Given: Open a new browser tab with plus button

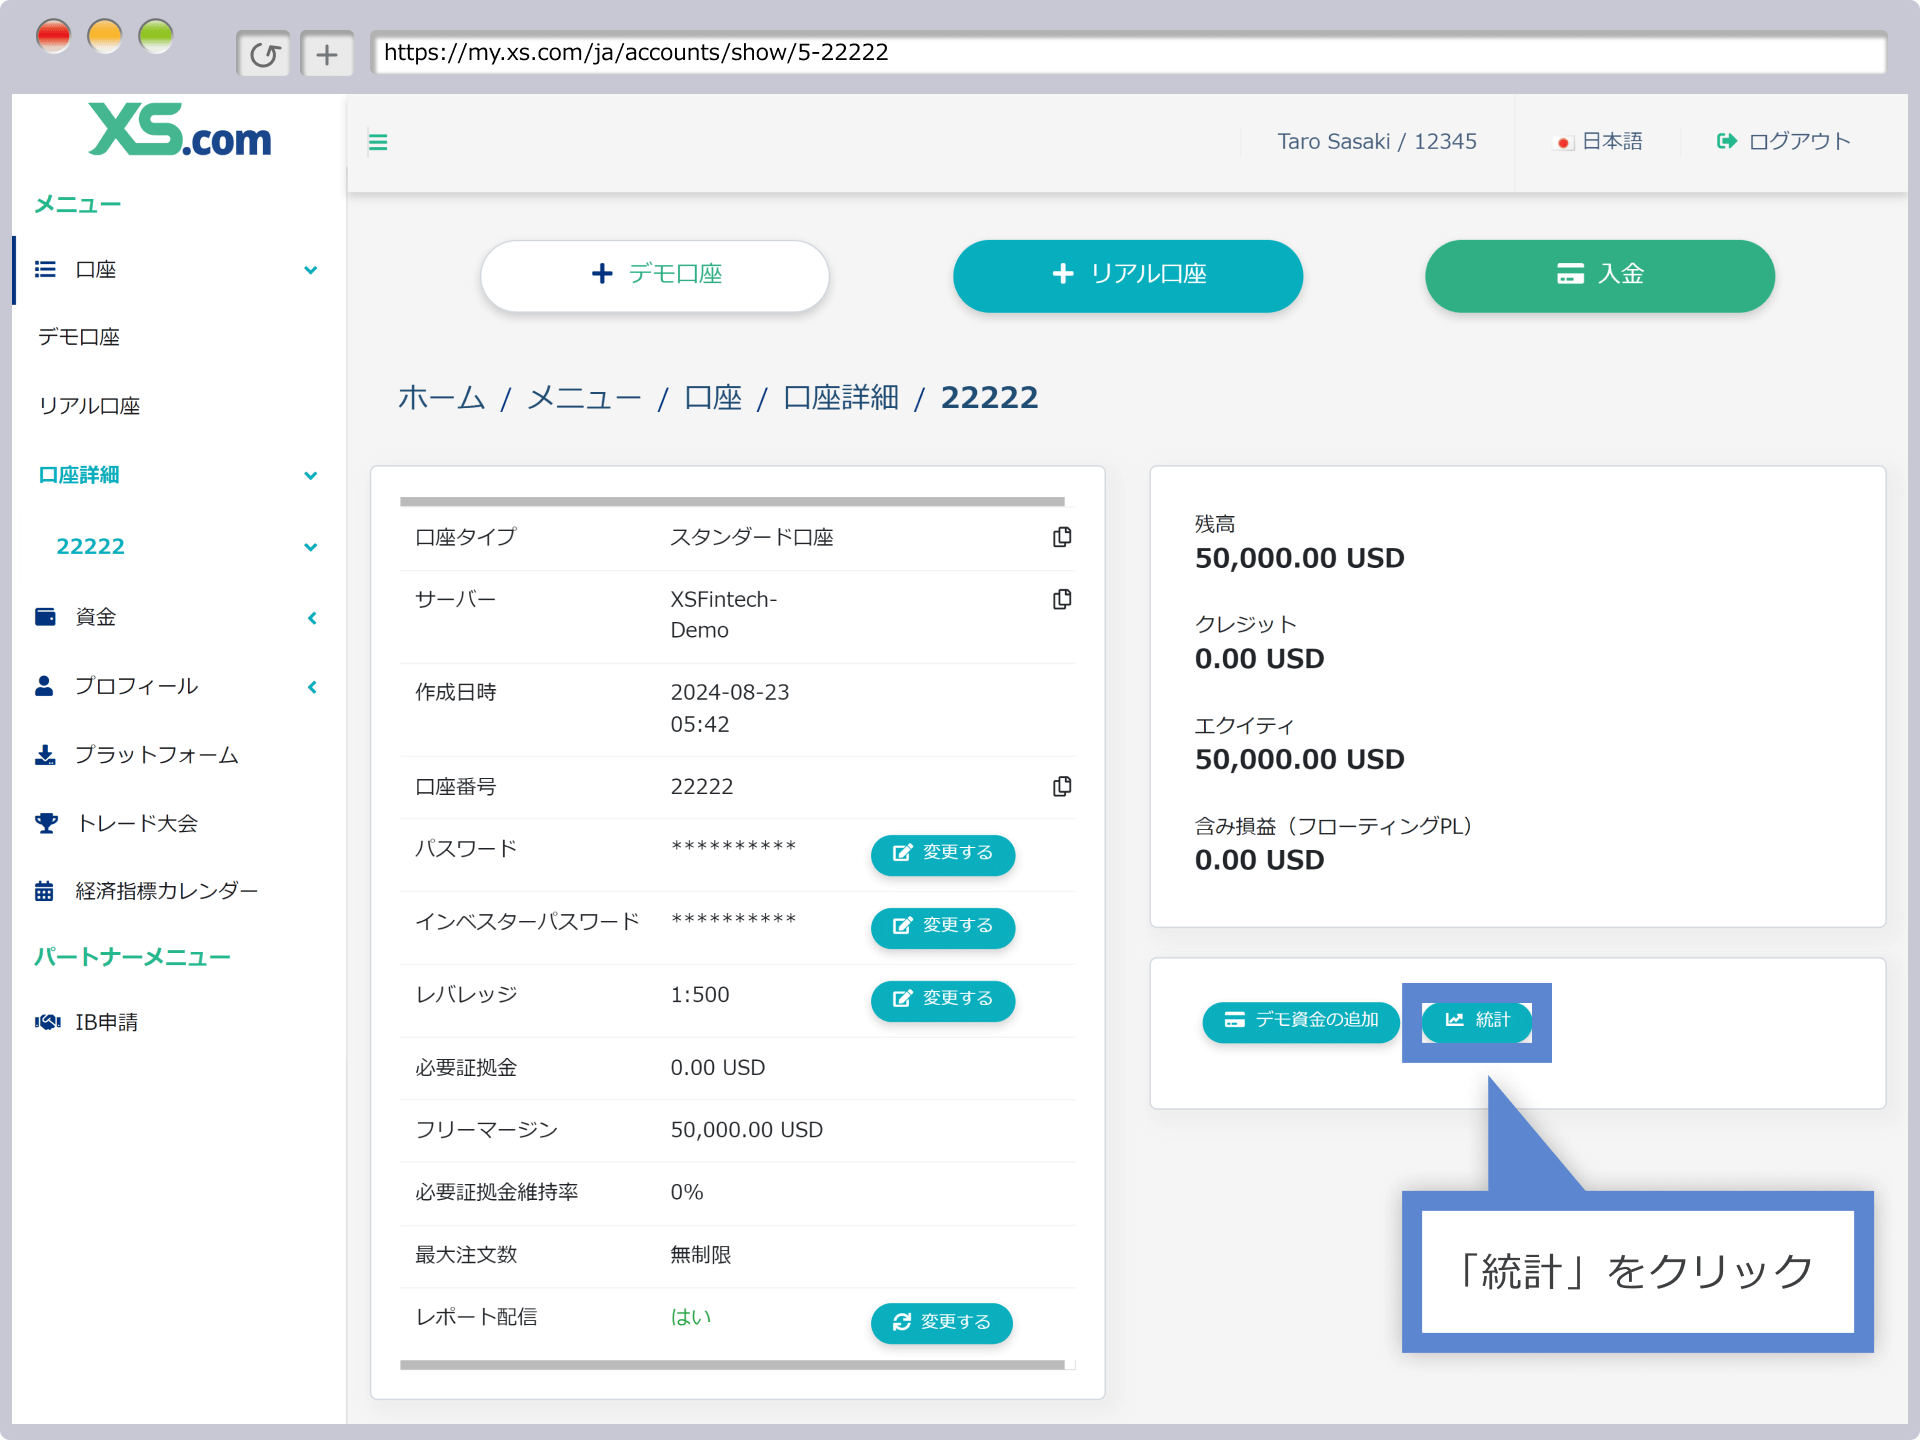Looking at the screenshot, I should pos(327,54).
